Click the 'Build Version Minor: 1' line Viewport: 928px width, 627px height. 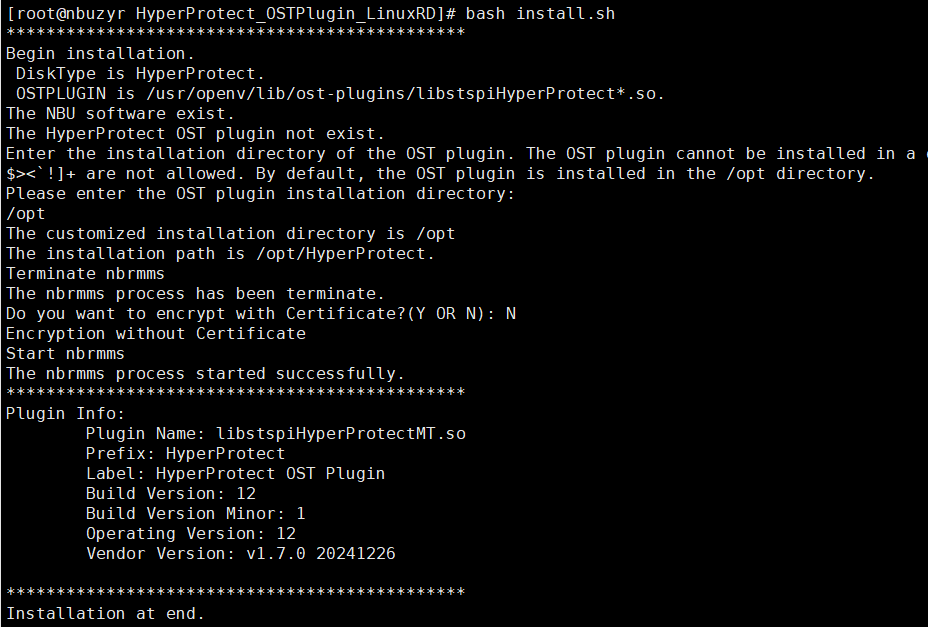coord(195,513)
